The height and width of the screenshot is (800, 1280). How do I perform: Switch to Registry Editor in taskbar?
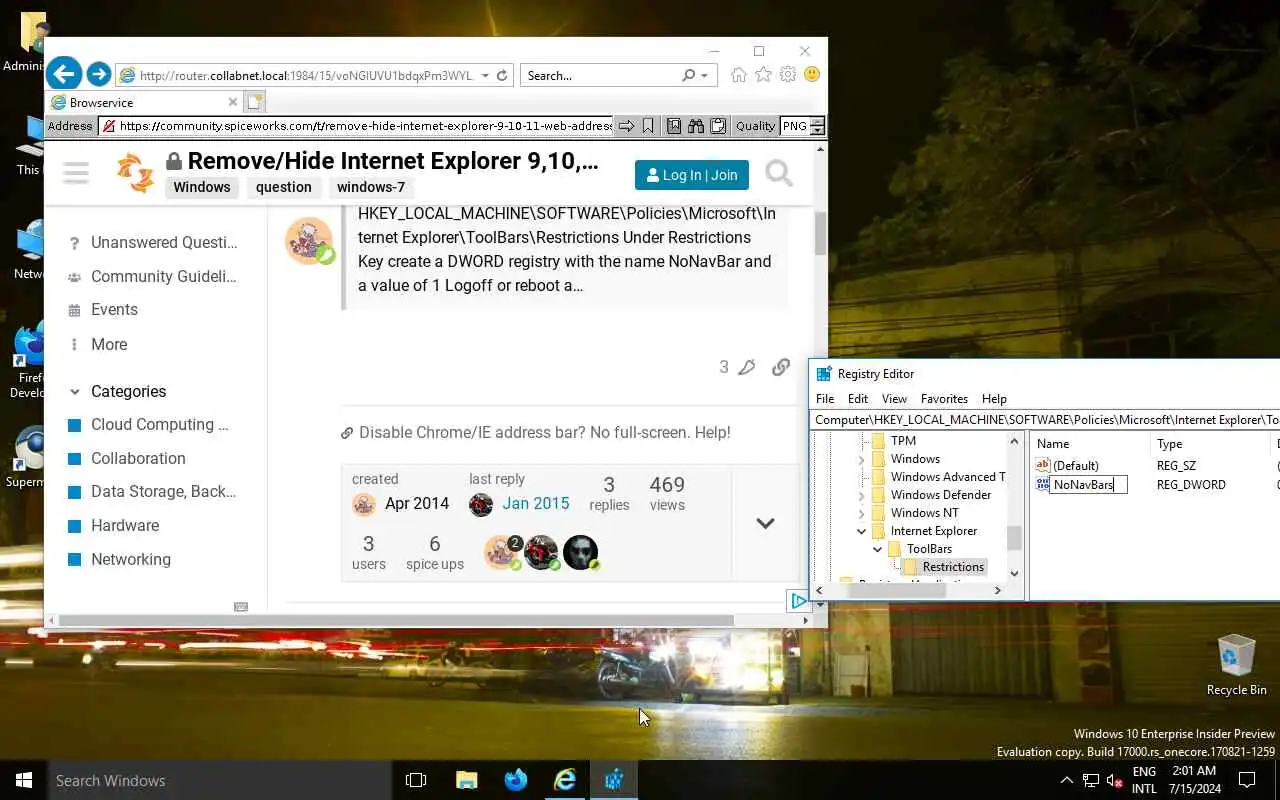614,780
